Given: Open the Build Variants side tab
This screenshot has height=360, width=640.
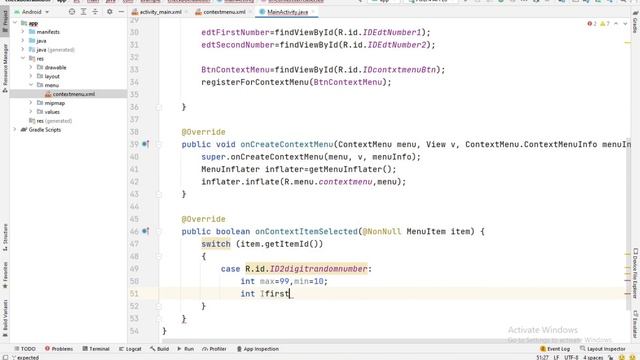Looking at the screenshot, I should pyautogui.click(x=5, y=318).
